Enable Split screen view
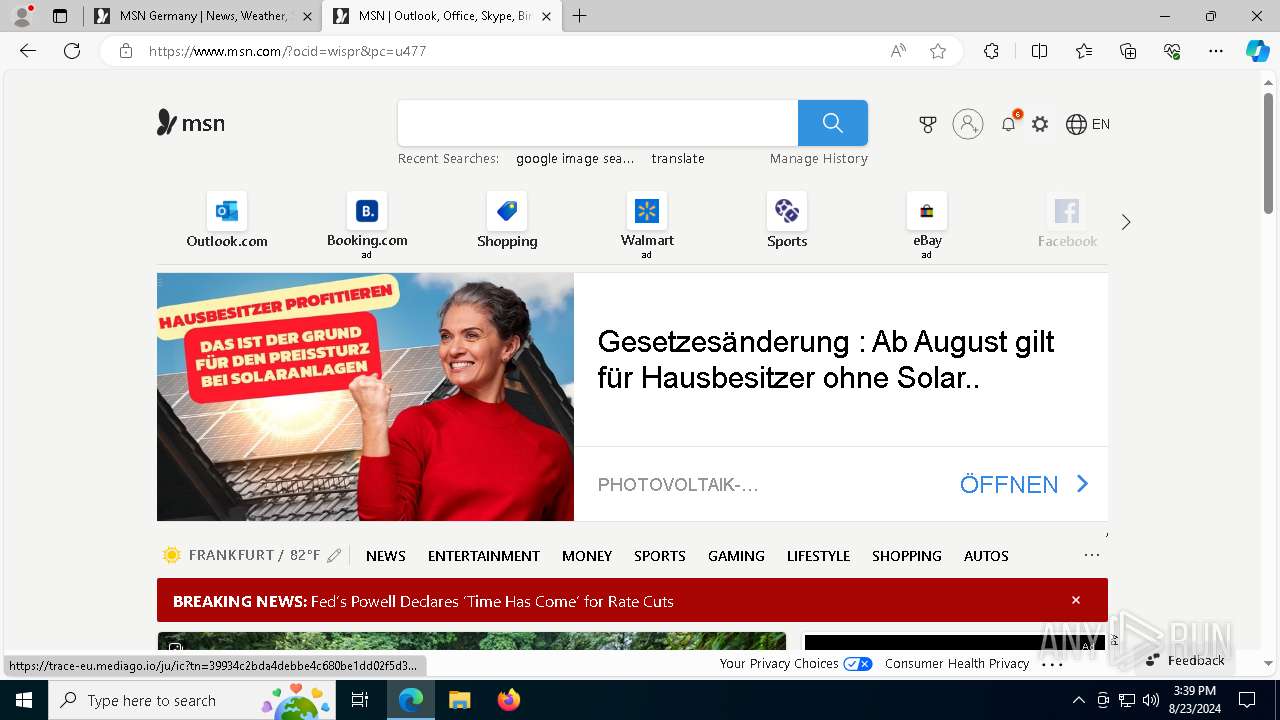This screenshot has height=720, width=1280. (x=1039, y=51)
